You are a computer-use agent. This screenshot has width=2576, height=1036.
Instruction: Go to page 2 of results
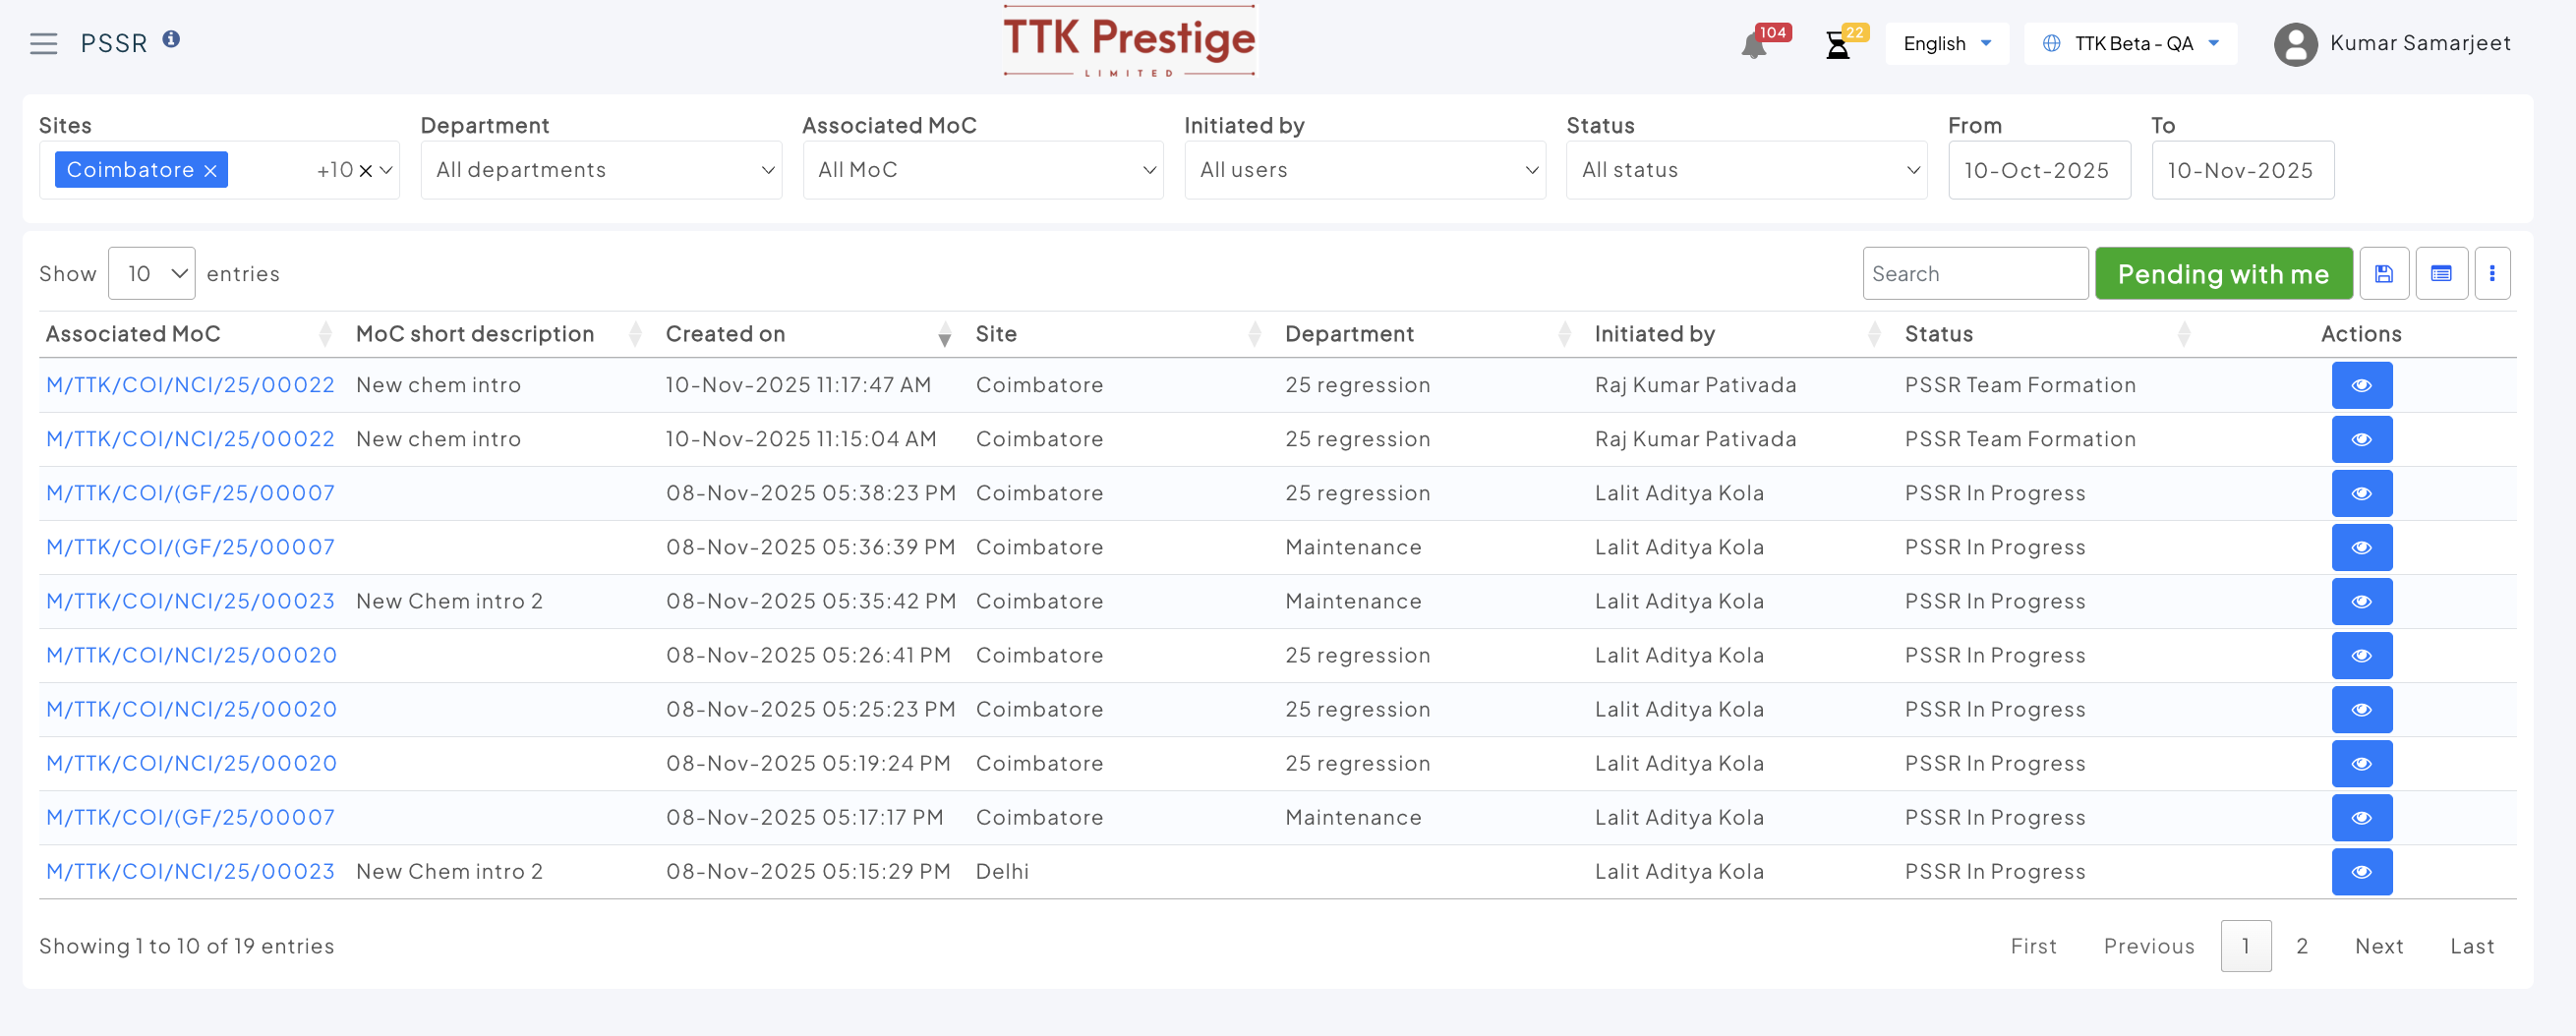tap(2301, 946)
